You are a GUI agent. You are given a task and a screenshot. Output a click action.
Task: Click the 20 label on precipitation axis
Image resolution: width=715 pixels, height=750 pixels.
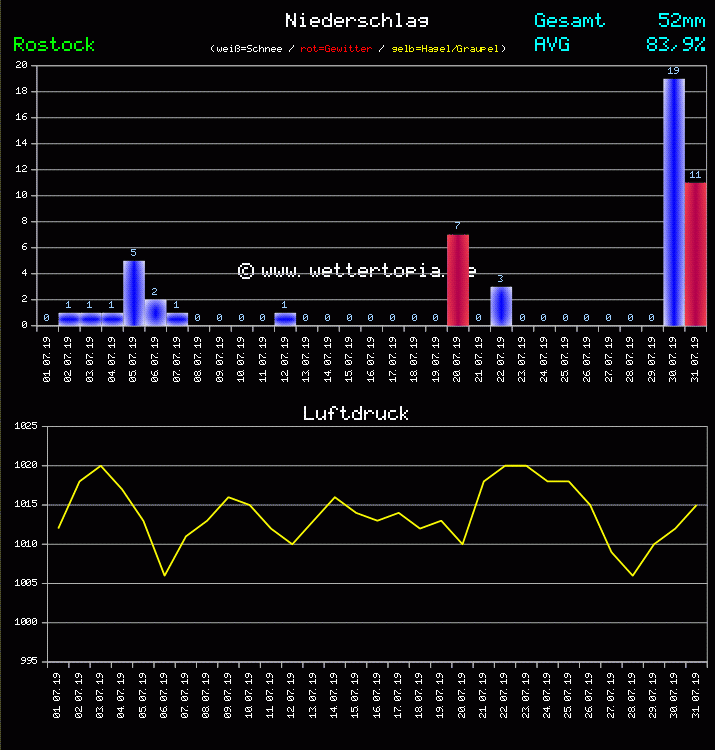point(21,66)
